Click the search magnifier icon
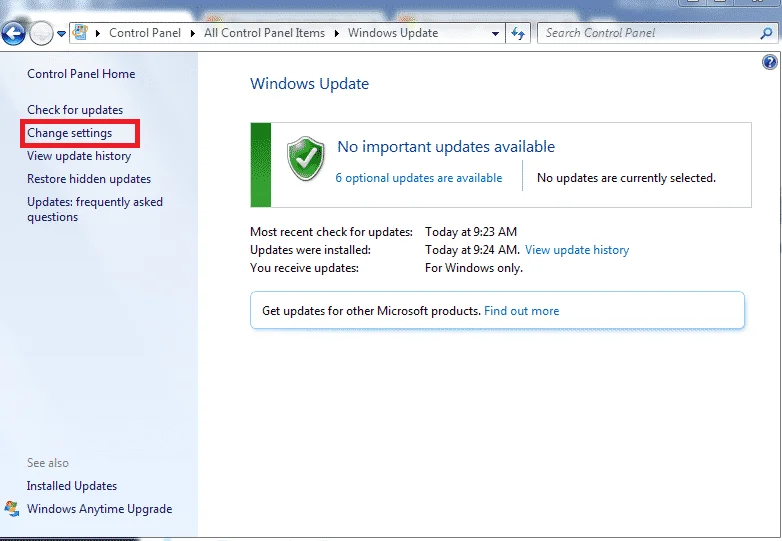This screenshot has height=541, width=782. pyautogui.click(x=767, y=33)
